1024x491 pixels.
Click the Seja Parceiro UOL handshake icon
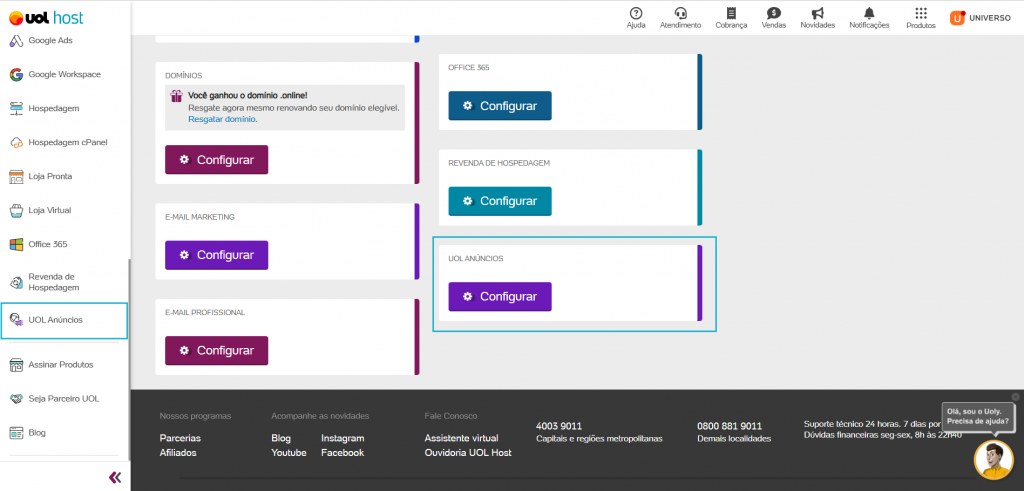[x=16, y=398]
